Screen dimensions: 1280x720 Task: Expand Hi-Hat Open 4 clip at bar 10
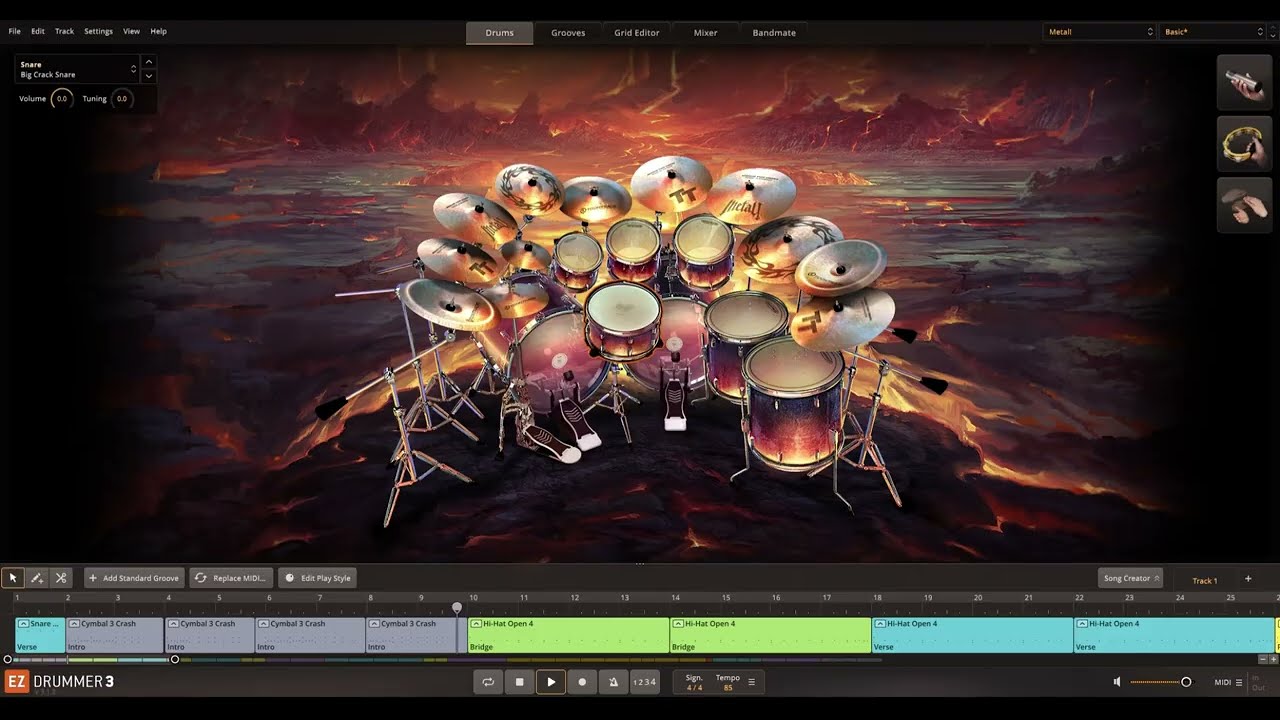(x=475, y=624)
